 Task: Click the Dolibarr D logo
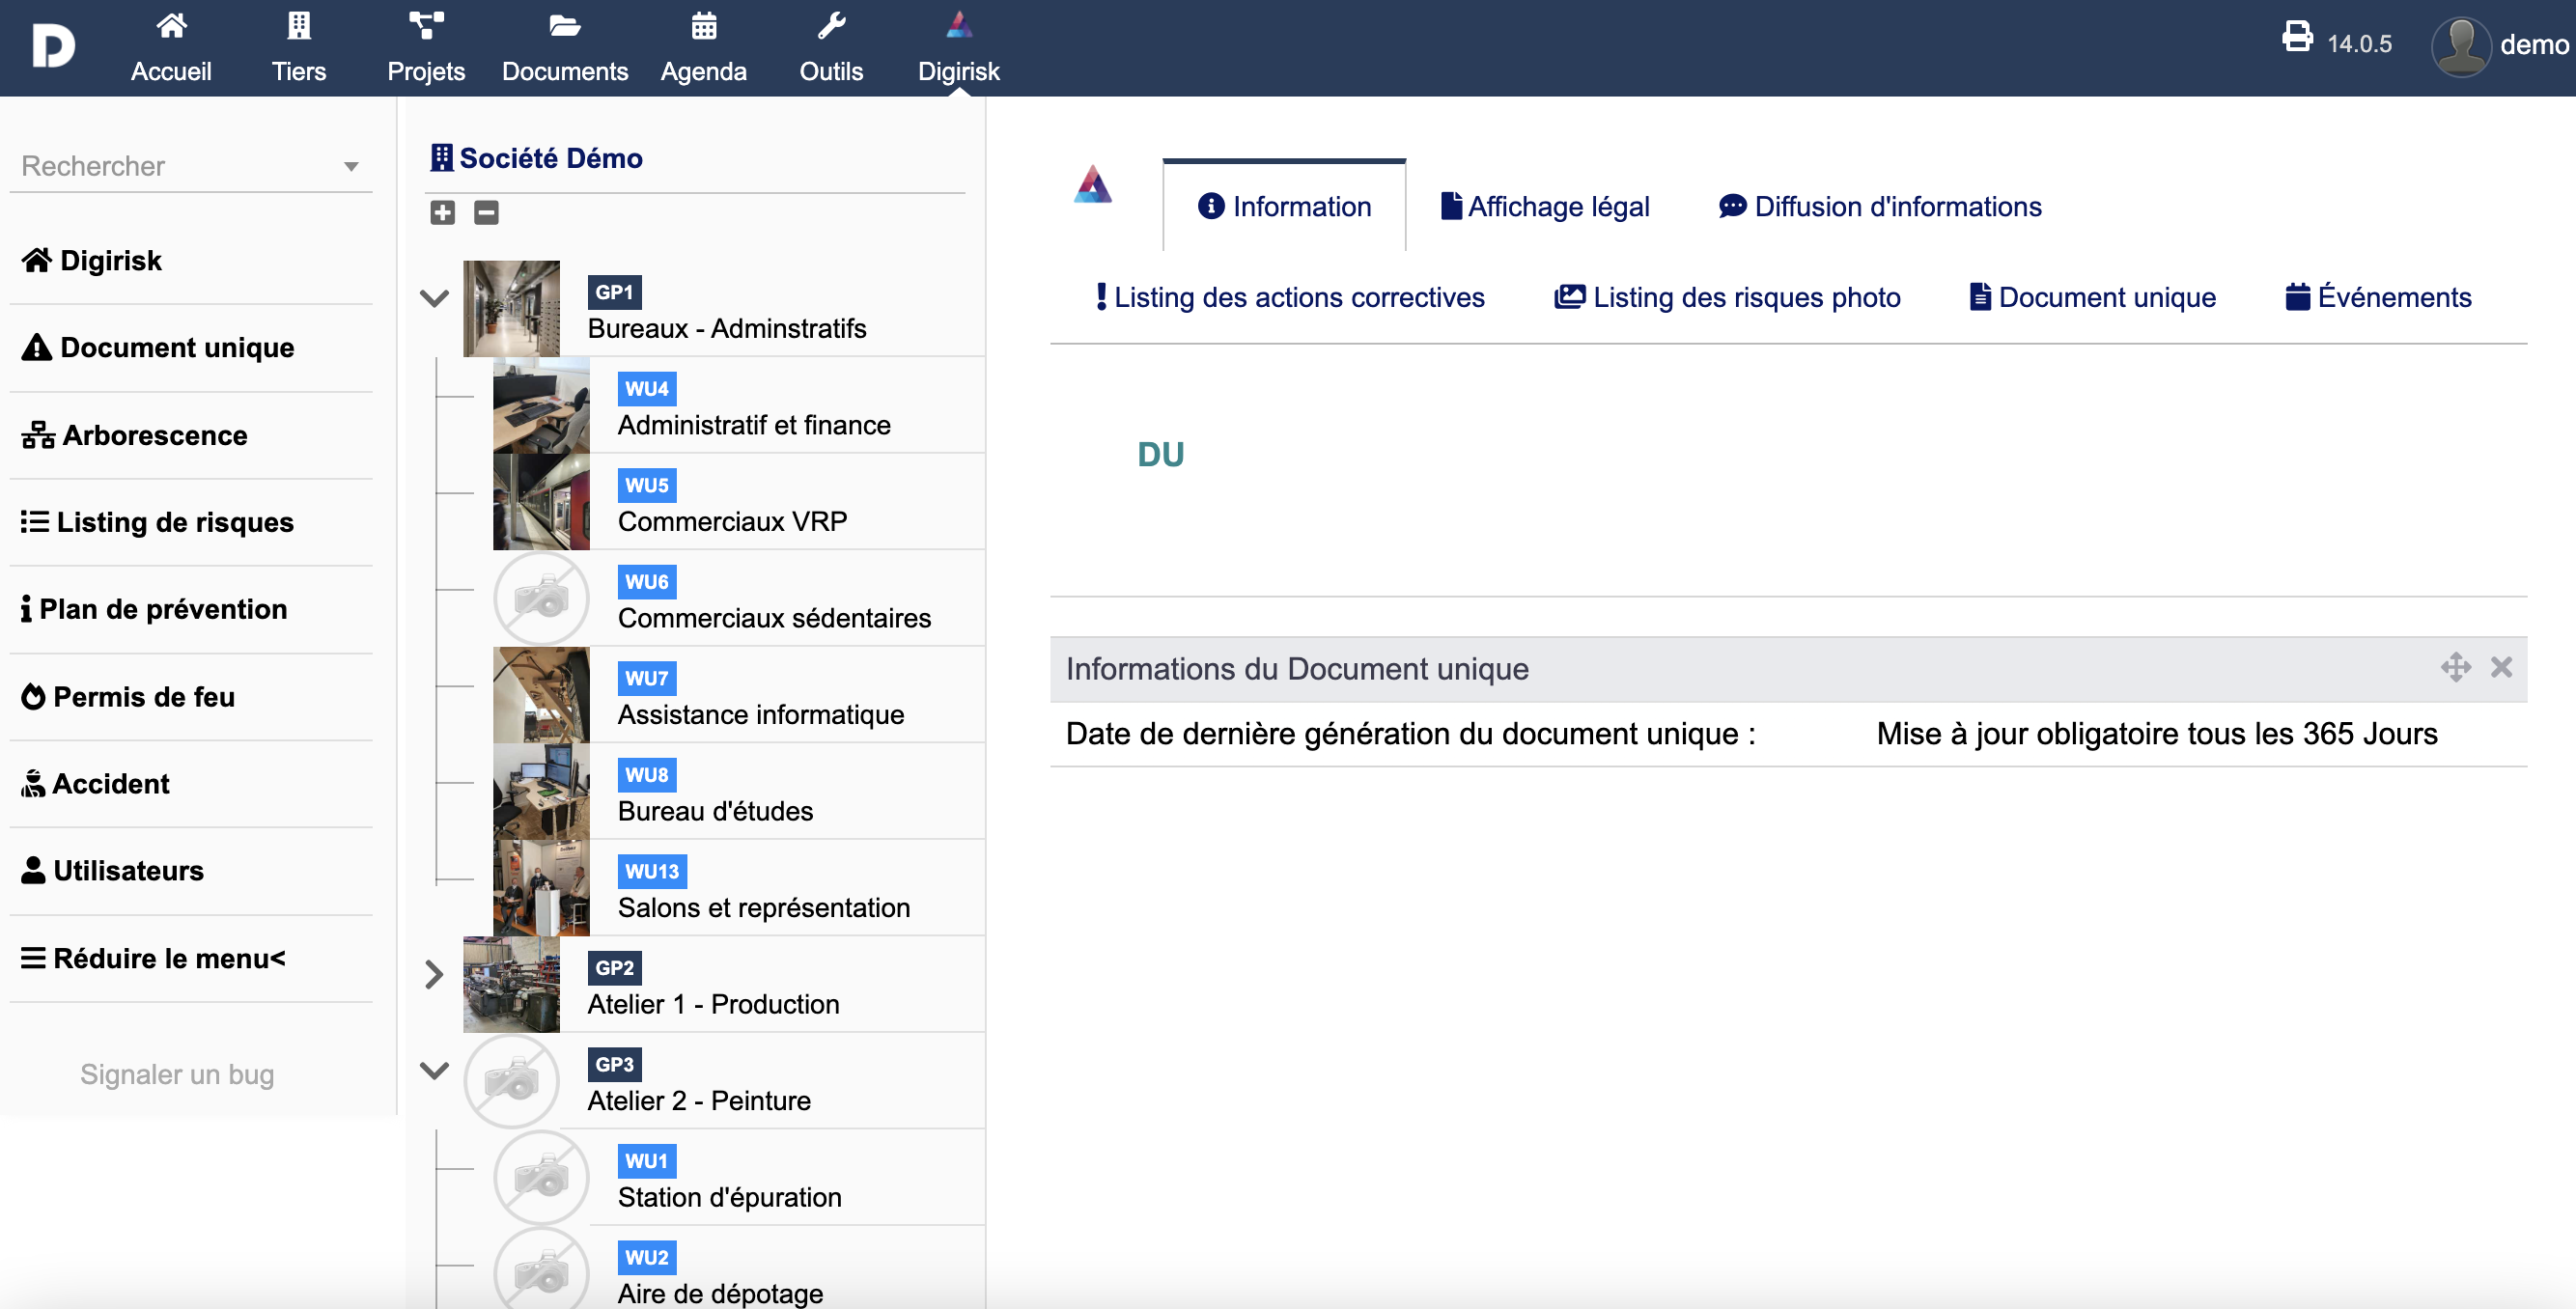(53, 47)
